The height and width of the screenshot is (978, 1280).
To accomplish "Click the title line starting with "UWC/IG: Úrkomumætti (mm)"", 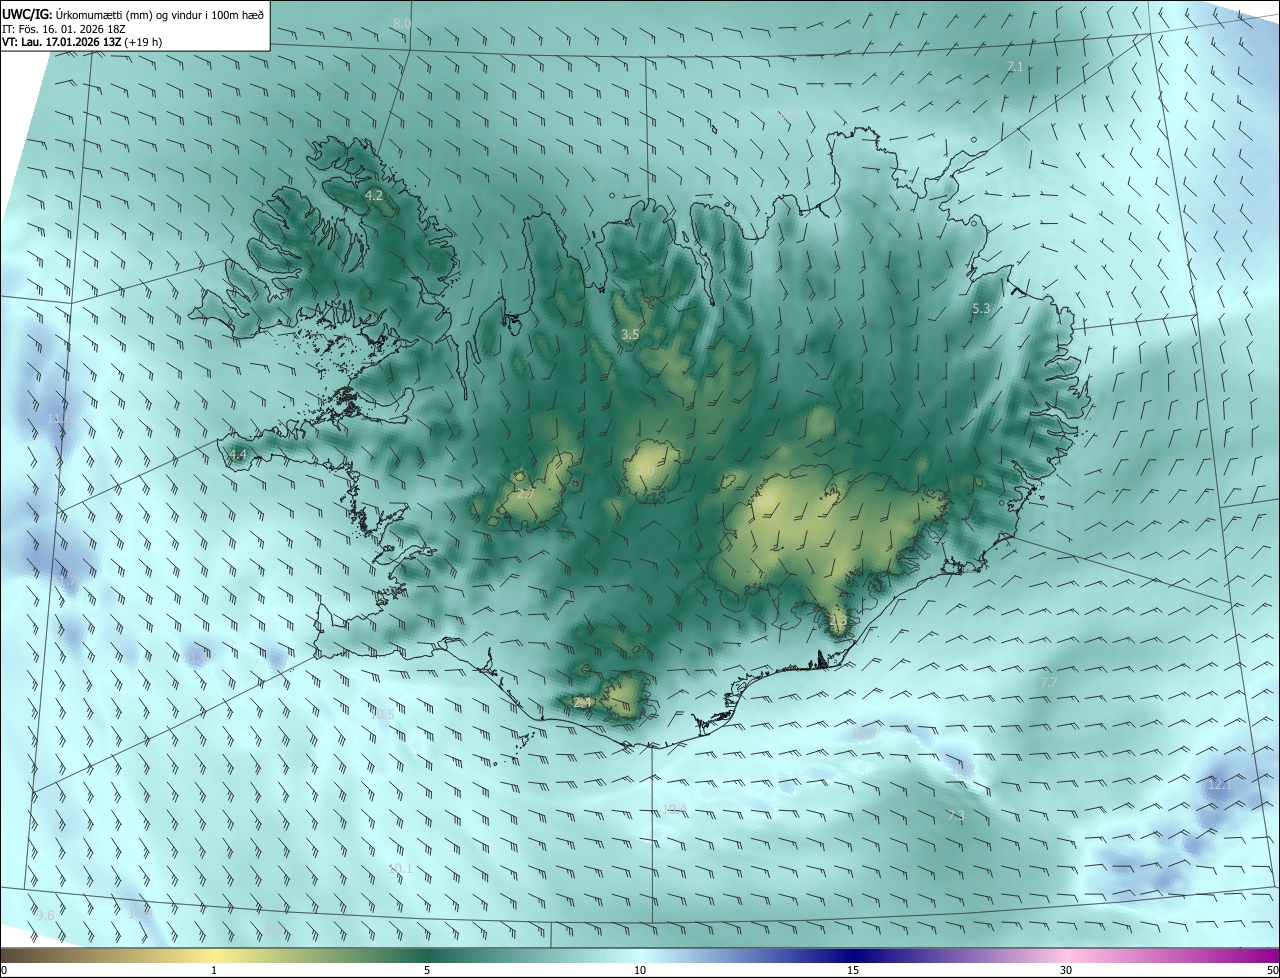I will coord(133,14).
